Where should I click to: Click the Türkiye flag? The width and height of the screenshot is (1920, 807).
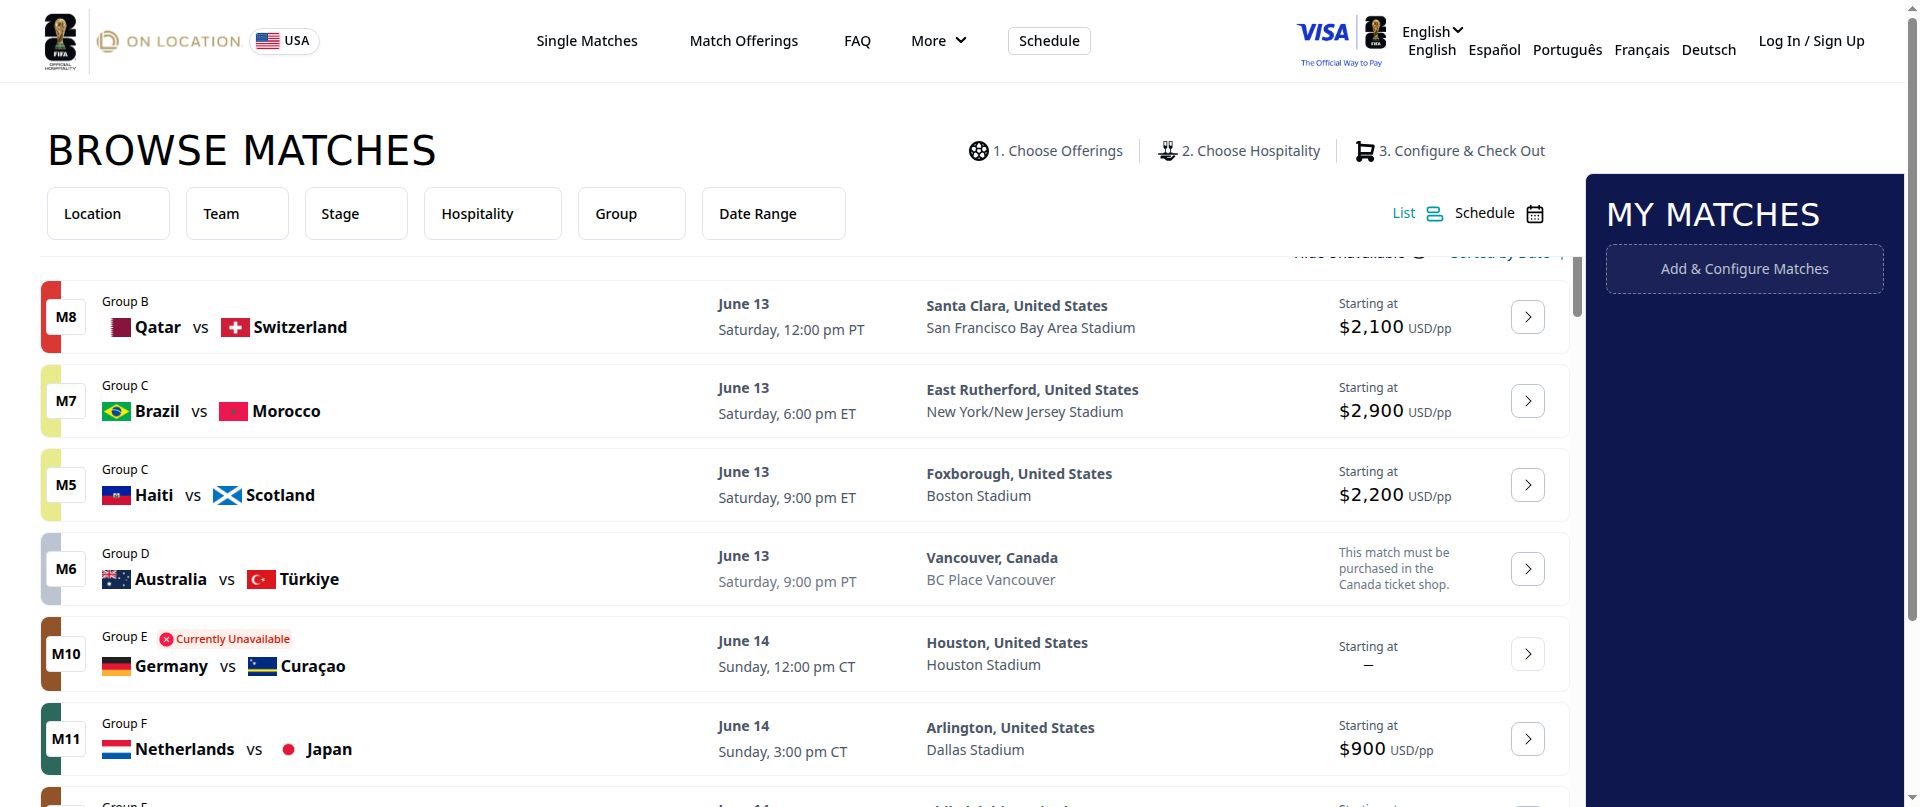(x=261, y=579)
